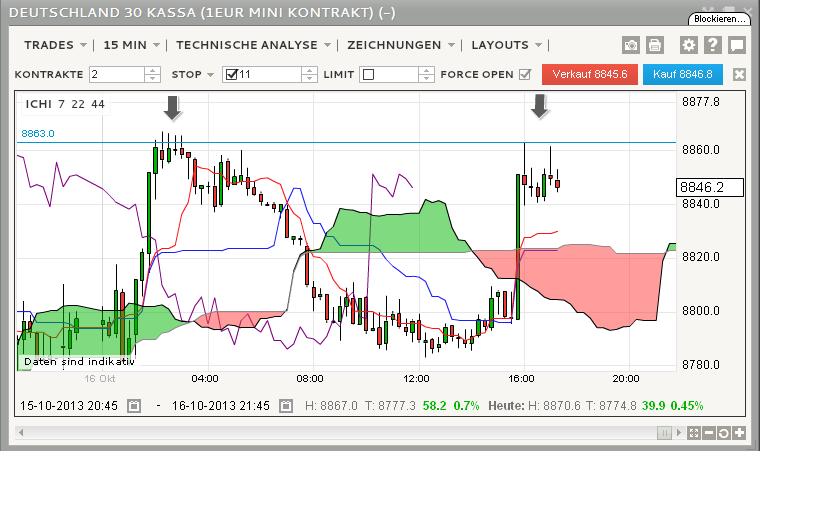Reset chart zoom with the circular arrow icon
The height and width of the screenshot is (525, 840).
[x=723, y=433]
